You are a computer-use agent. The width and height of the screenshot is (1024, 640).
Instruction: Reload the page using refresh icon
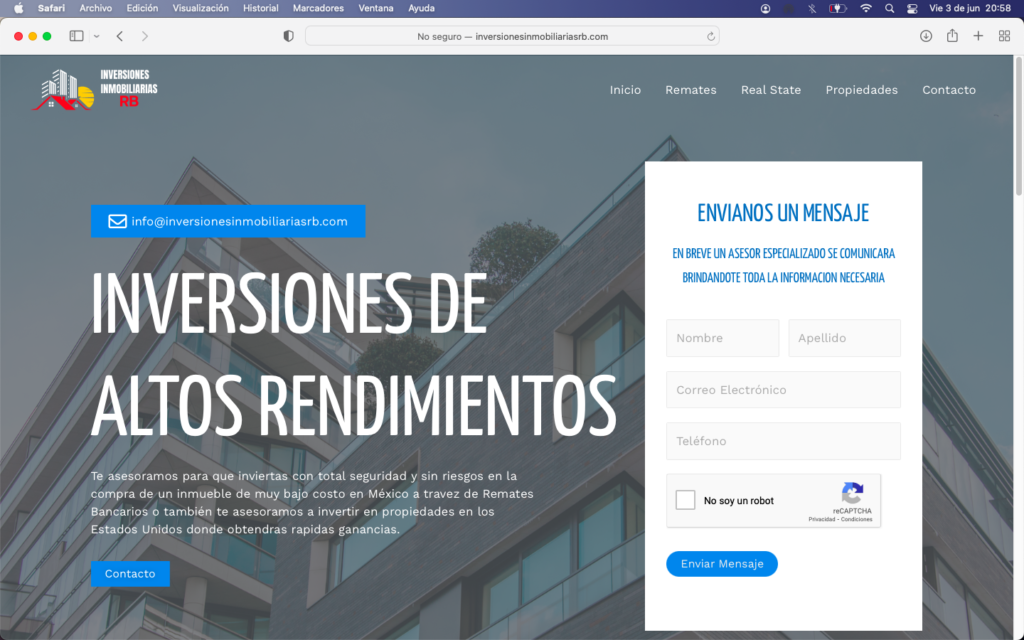pyautogui.click(x=711, y=36)
